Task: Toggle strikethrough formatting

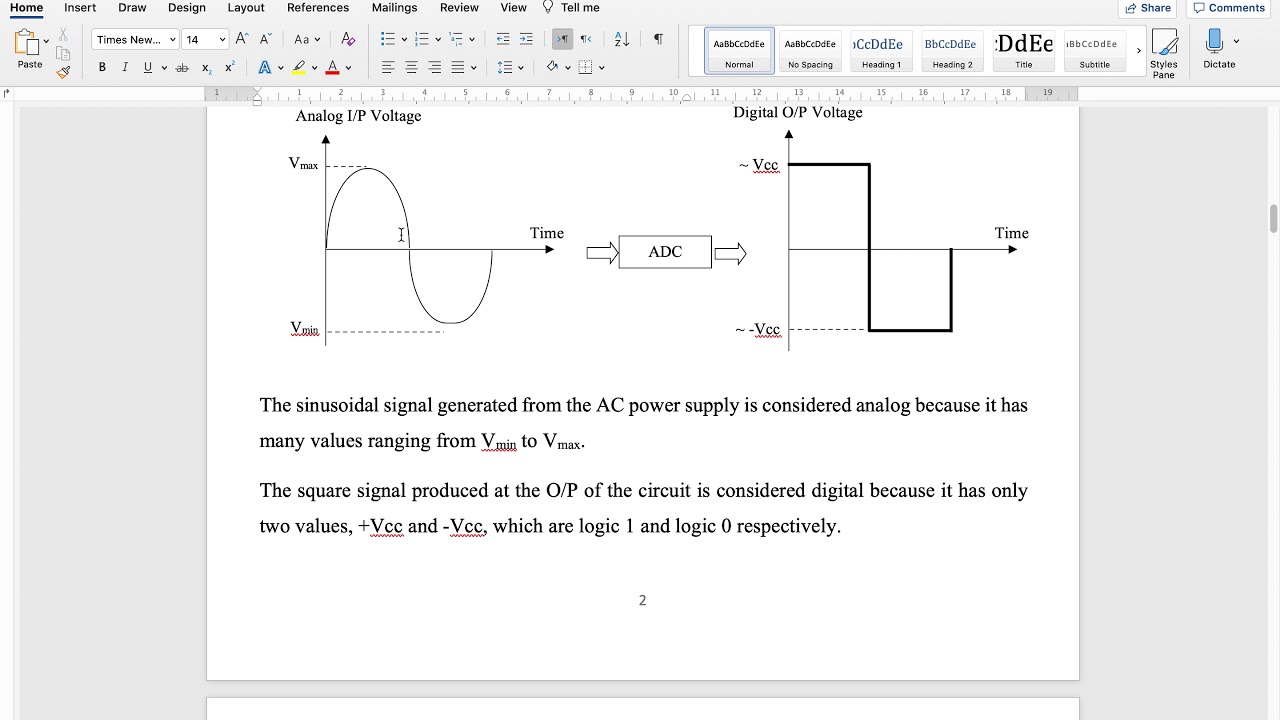Action: click(182, 67)
